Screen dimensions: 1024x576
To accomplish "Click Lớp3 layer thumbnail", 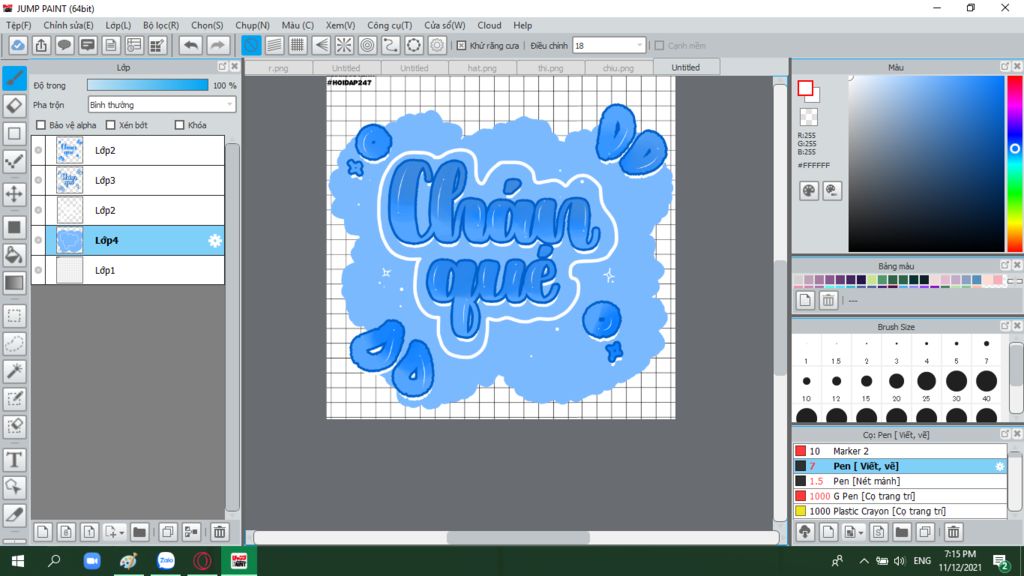I will tap(69, 180).
